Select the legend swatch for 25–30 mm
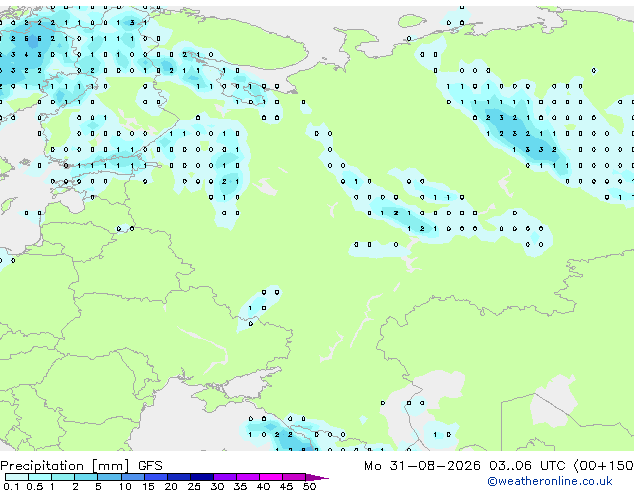The height and width of the screenshot is (490, 634). point(202,477)
